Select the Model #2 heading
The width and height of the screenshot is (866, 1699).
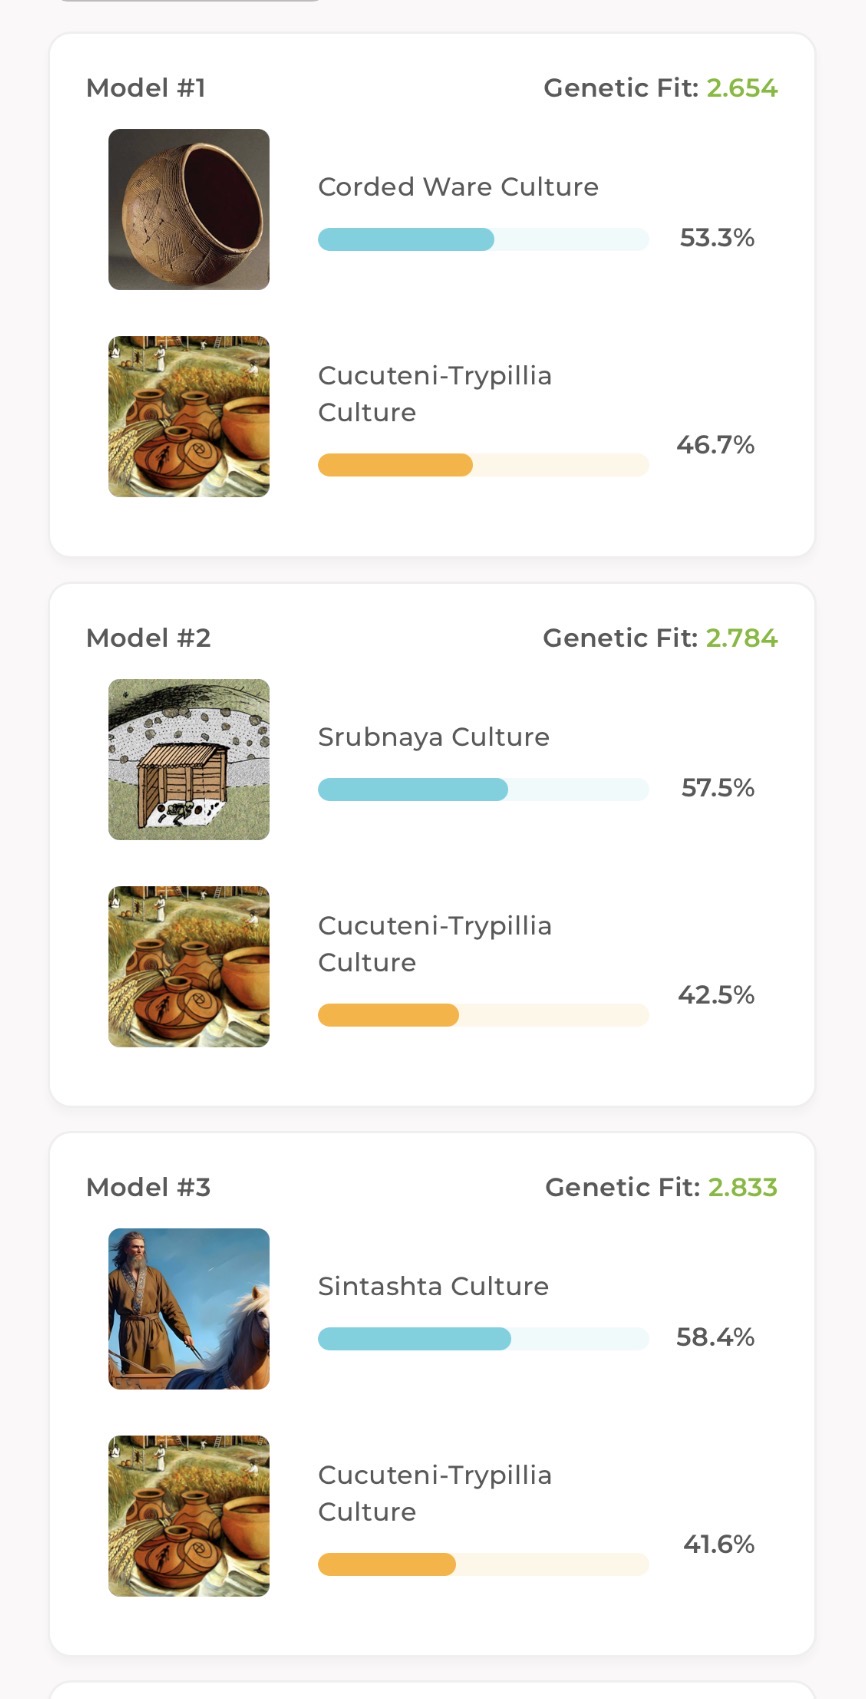coord(148,638)
